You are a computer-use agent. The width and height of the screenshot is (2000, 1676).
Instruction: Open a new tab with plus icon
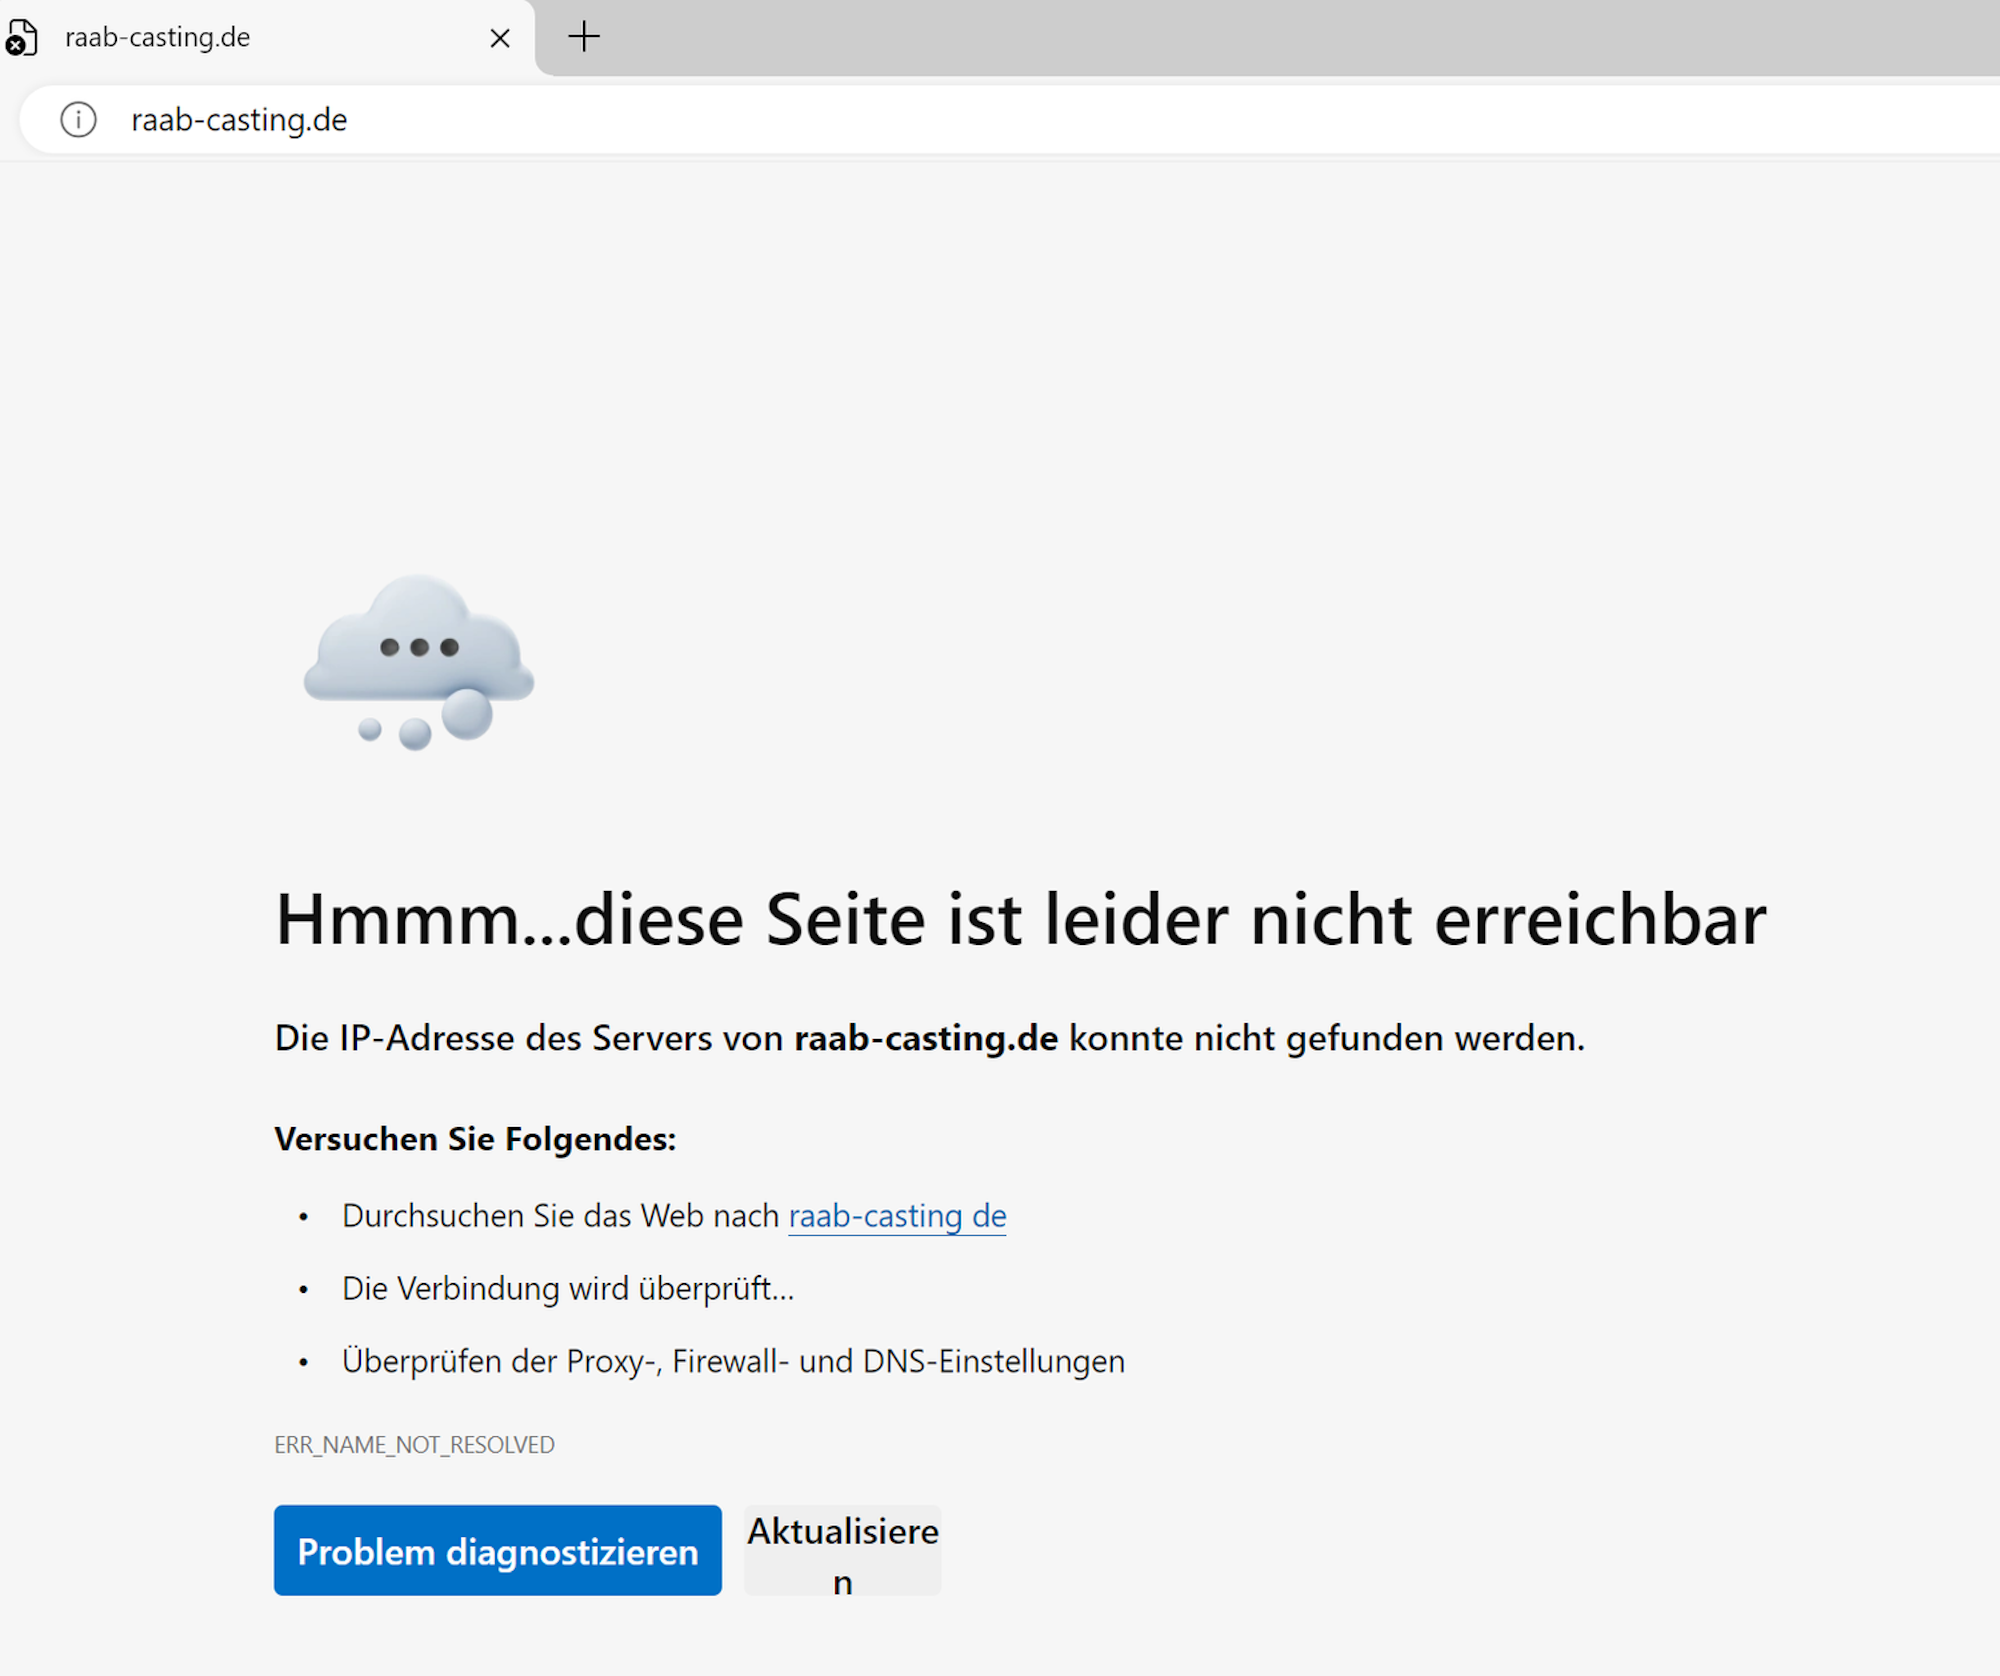click(584, 38)
